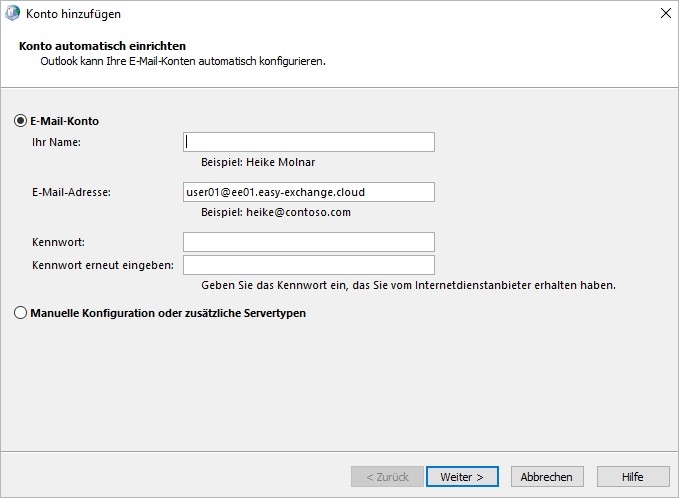Open help via the Hilfe button
The width and height of the screenshot is (679, 498).
tap(633, 476)
